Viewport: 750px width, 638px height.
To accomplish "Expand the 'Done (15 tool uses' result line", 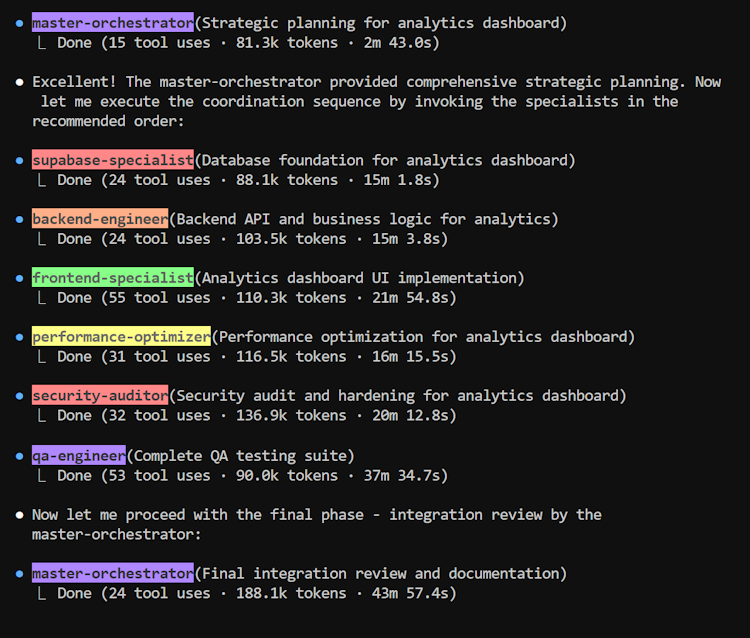I will (x=238, y=43).
